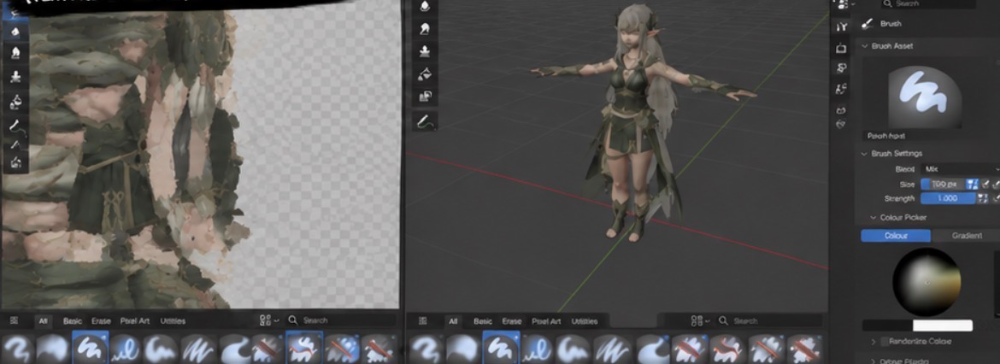Screen dimensions: 1000x364
Task: Switch to the Pixel Art tab in 3D viewport asset shelf
Action: pyautogui.click(x=546, y=321)
